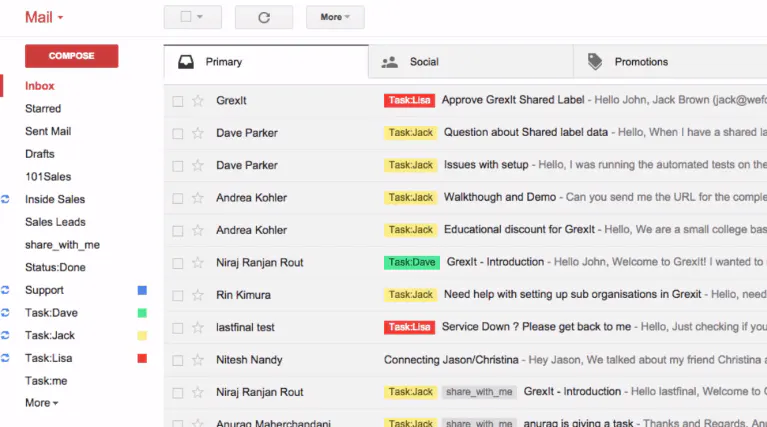This screenshot has height=427, width=767.
Task: Click the COMPOSE button
Action: (x=71, y=56)
